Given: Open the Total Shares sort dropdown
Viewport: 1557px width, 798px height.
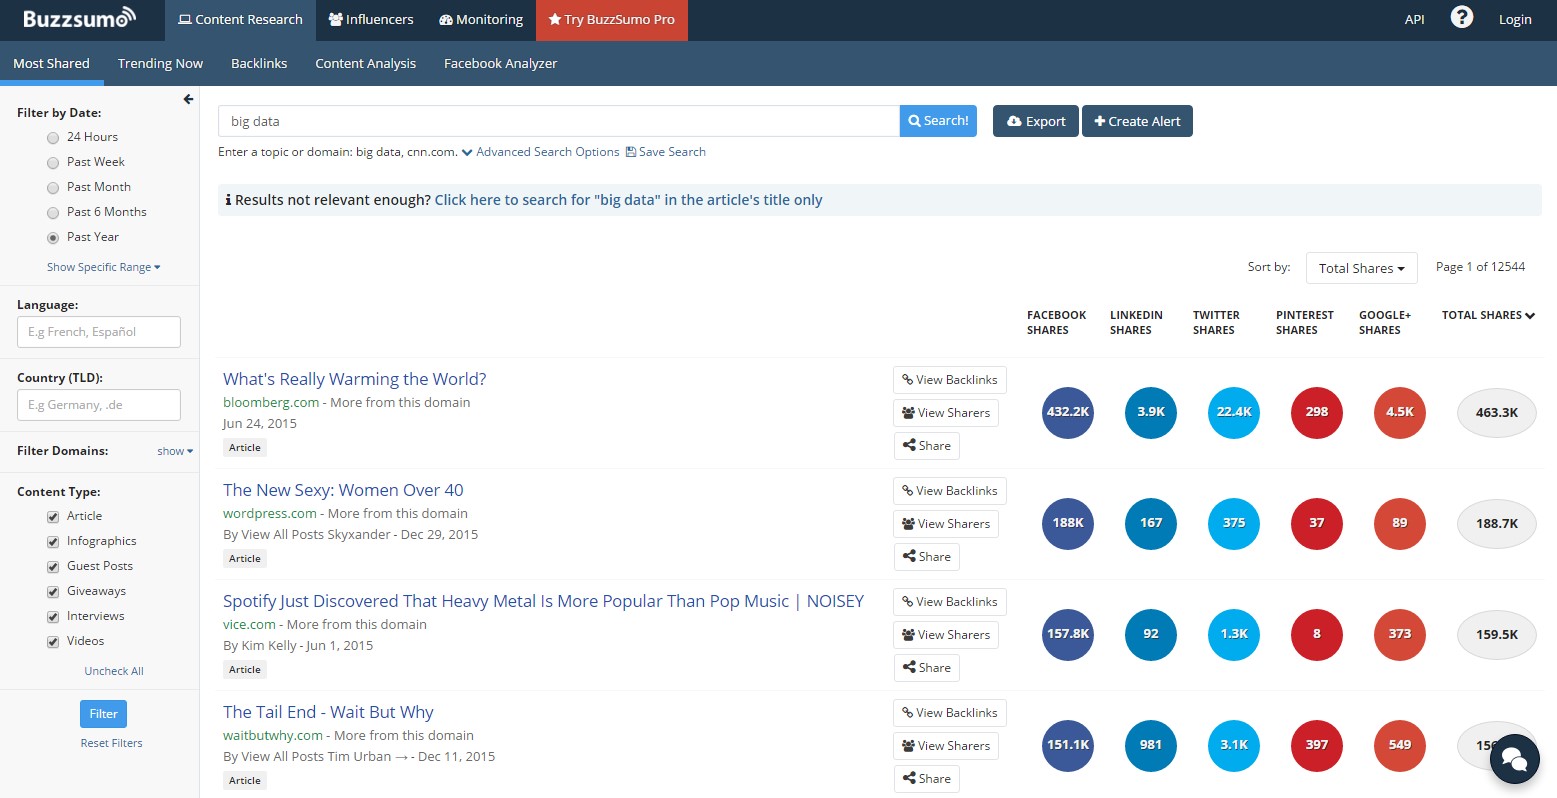Looking at the screenshot, I should pos(1361,268).
